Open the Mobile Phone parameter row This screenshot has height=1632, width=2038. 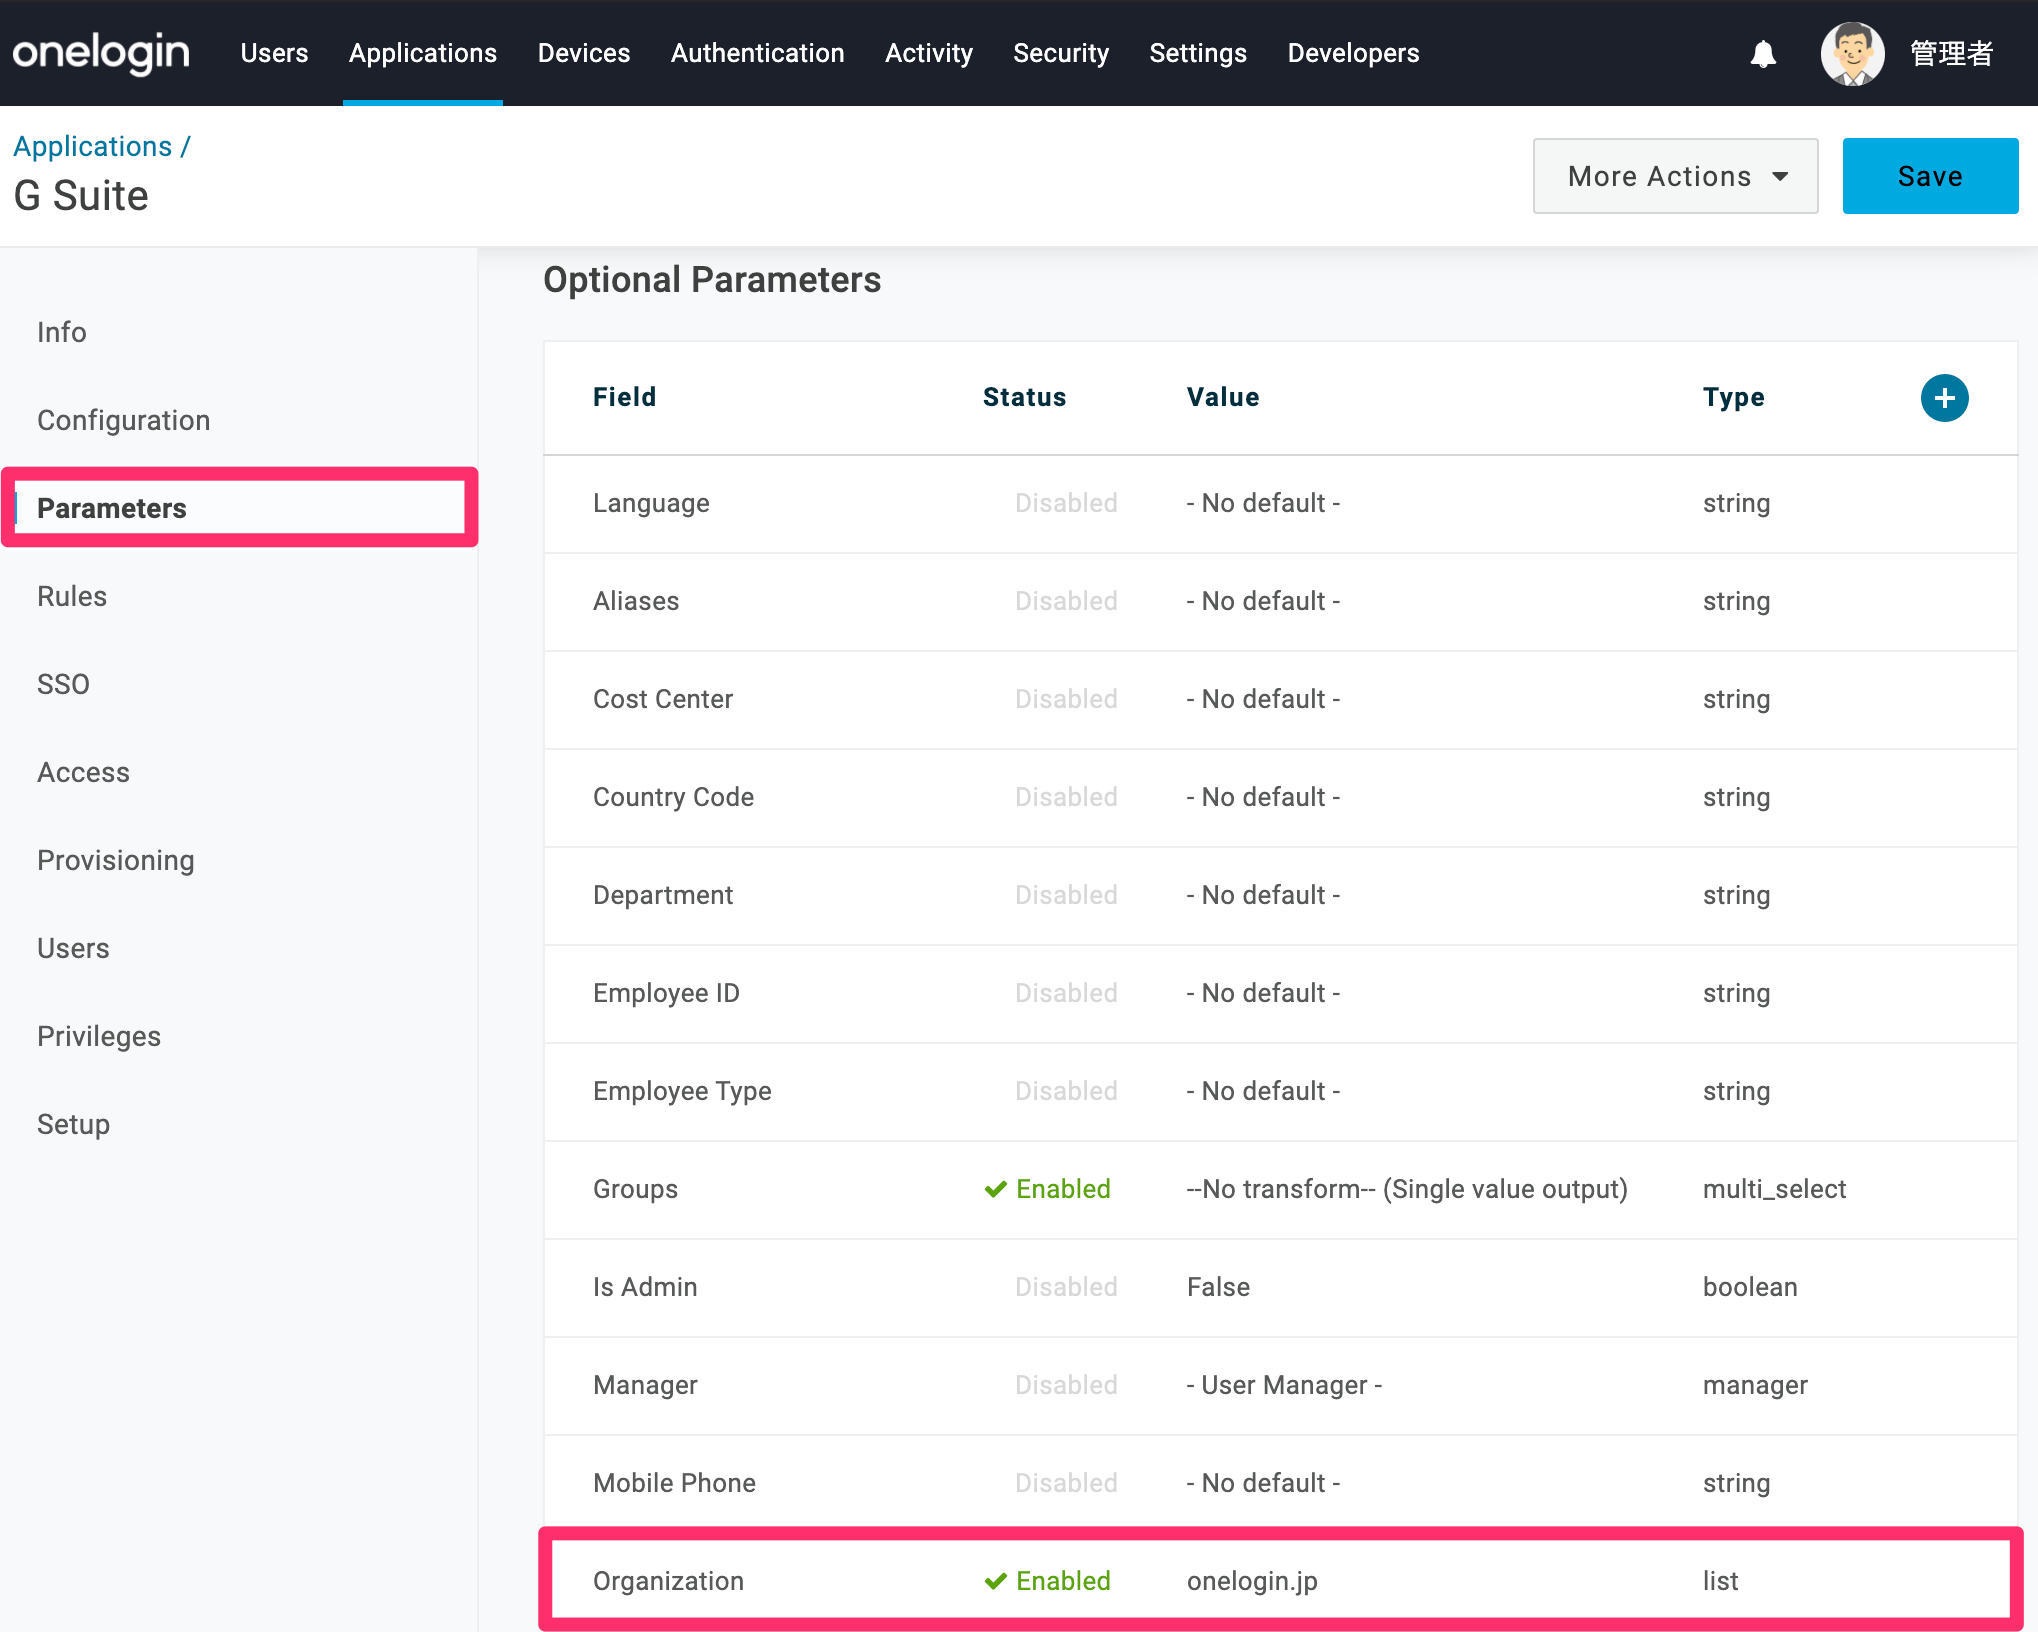pyautogui.click(x=1280, y=1484)
